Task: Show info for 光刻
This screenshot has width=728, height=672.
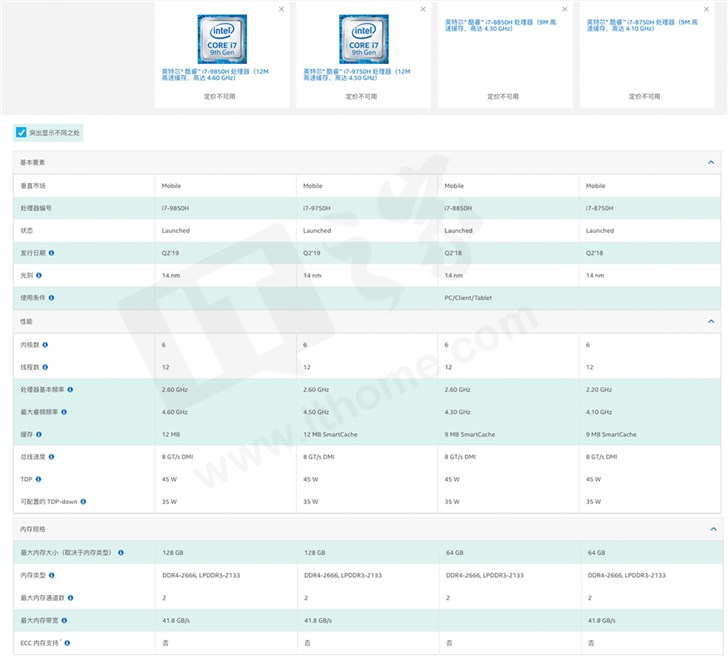Action: [39, 275]
